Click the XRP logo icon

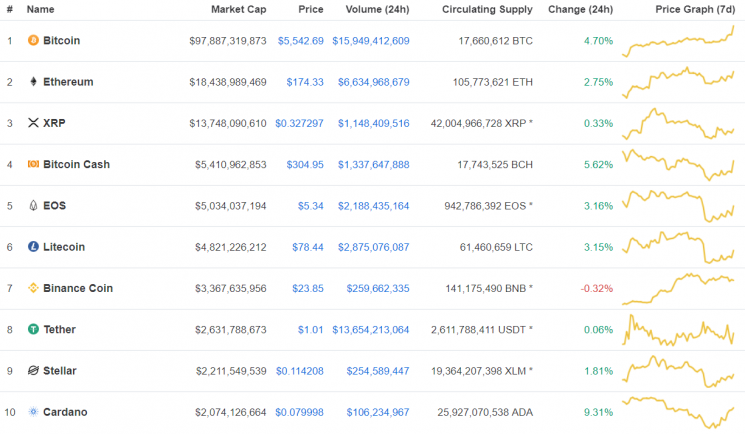point(33,123)
